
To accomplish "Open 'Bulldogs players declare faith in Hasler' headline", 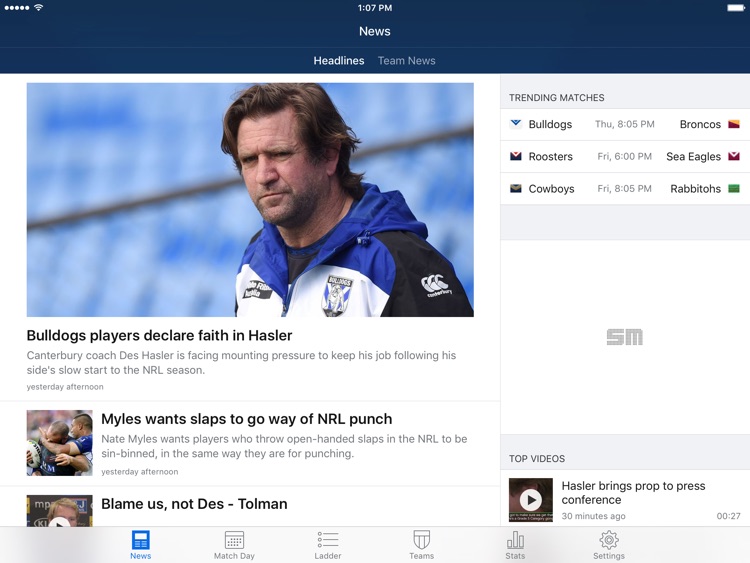I will 159,335.
